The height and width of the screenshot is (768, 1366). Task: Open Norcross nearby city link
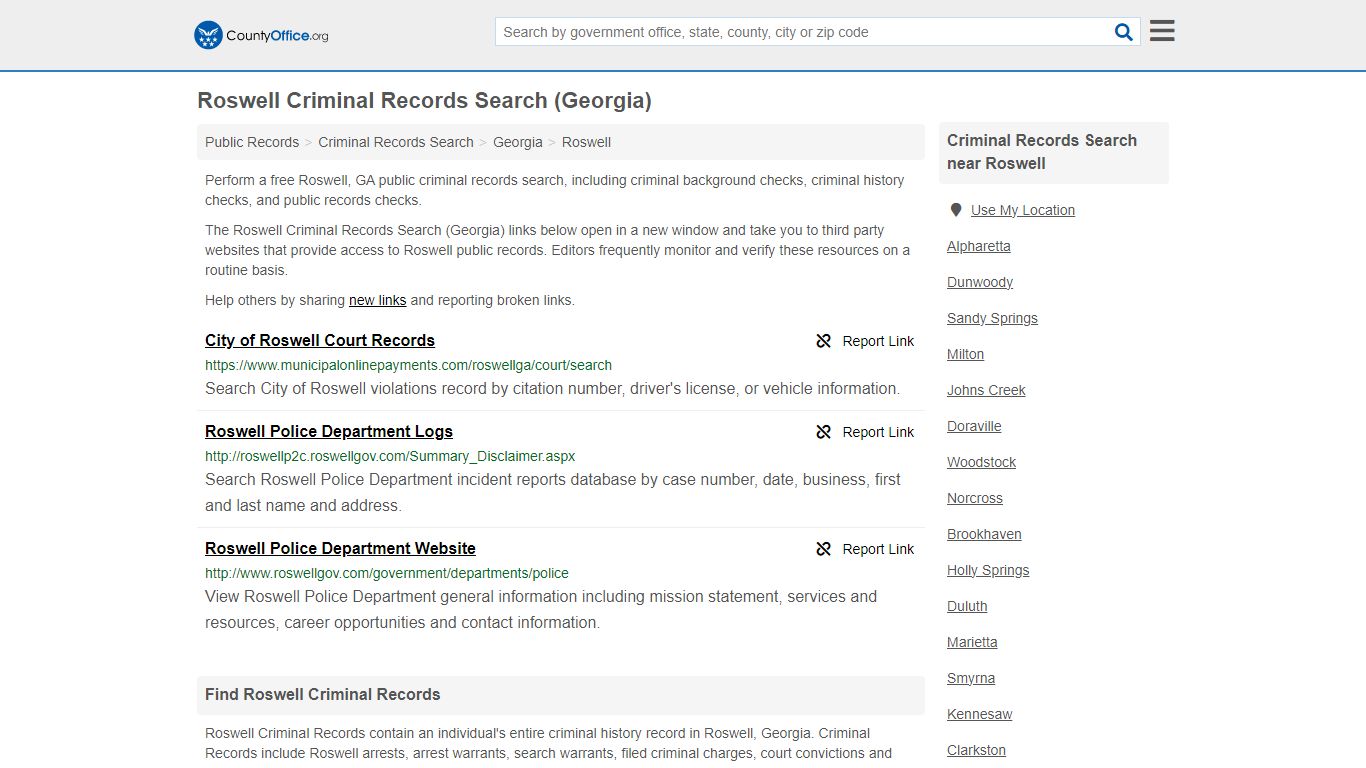point(975,498)
